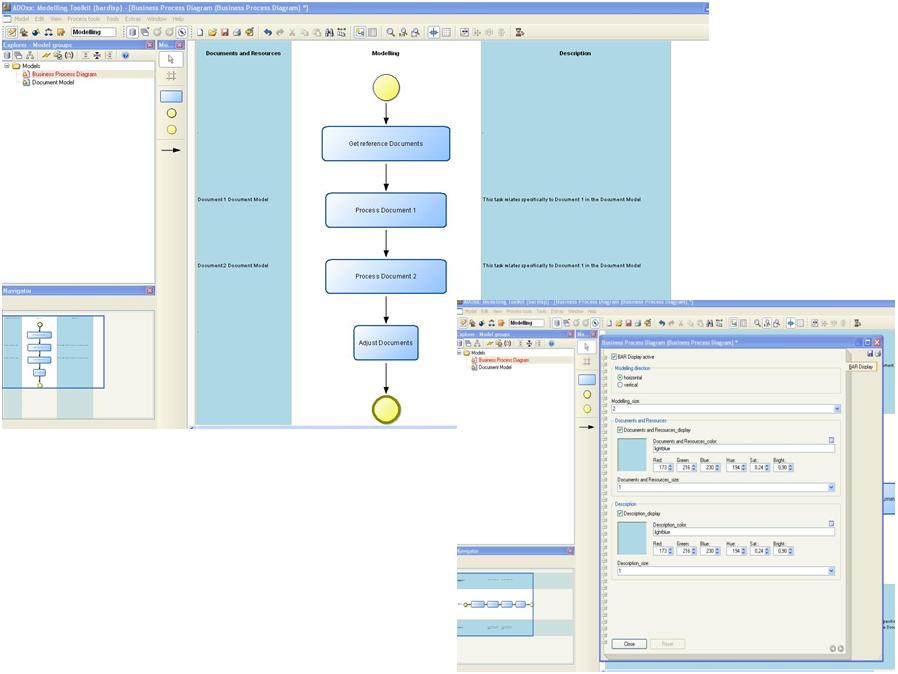Select the Get reference Documents task in the diagram
Viewport: 898px width, 674px height.
pyautogui.click(x=386, y=144)
